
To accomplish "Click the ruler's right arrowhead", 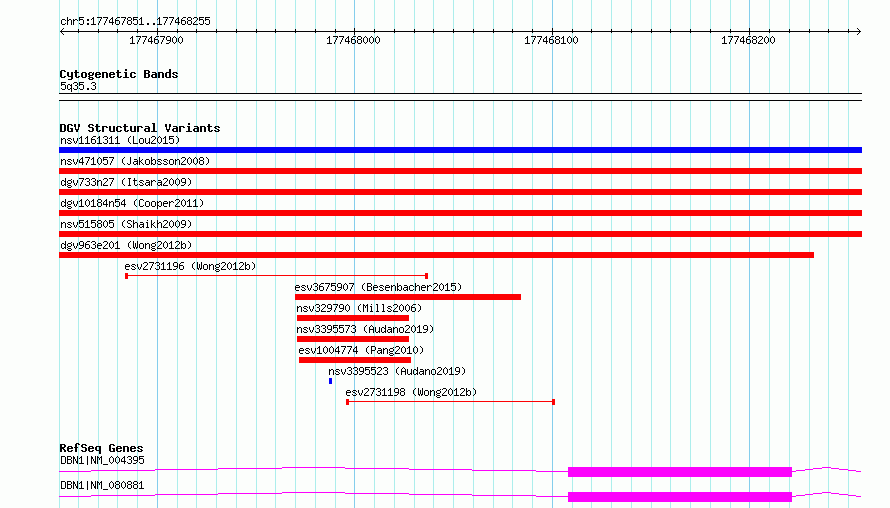I will coord(859,31).
